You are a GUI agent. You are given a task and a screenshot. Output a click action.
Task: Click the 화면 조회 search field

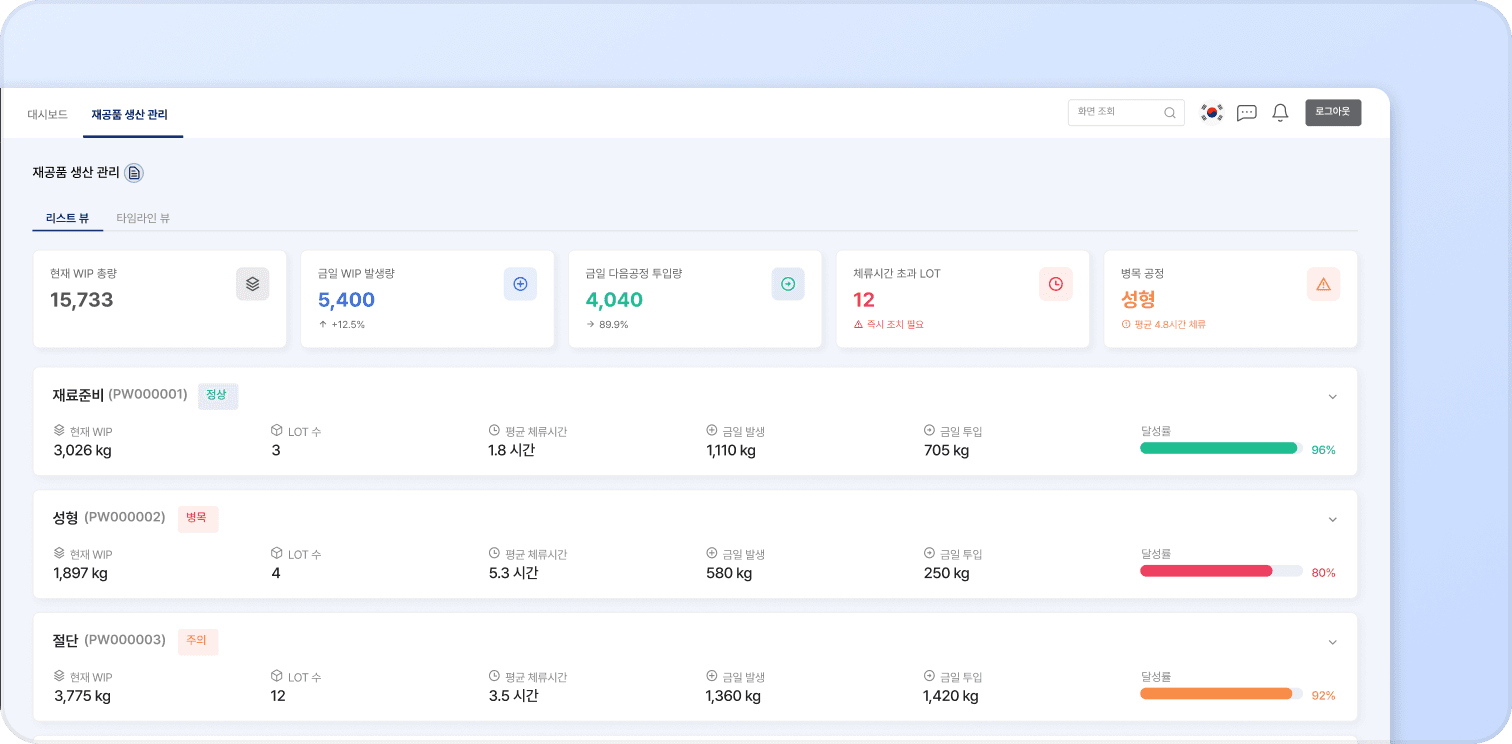[x=1126, y=112]
